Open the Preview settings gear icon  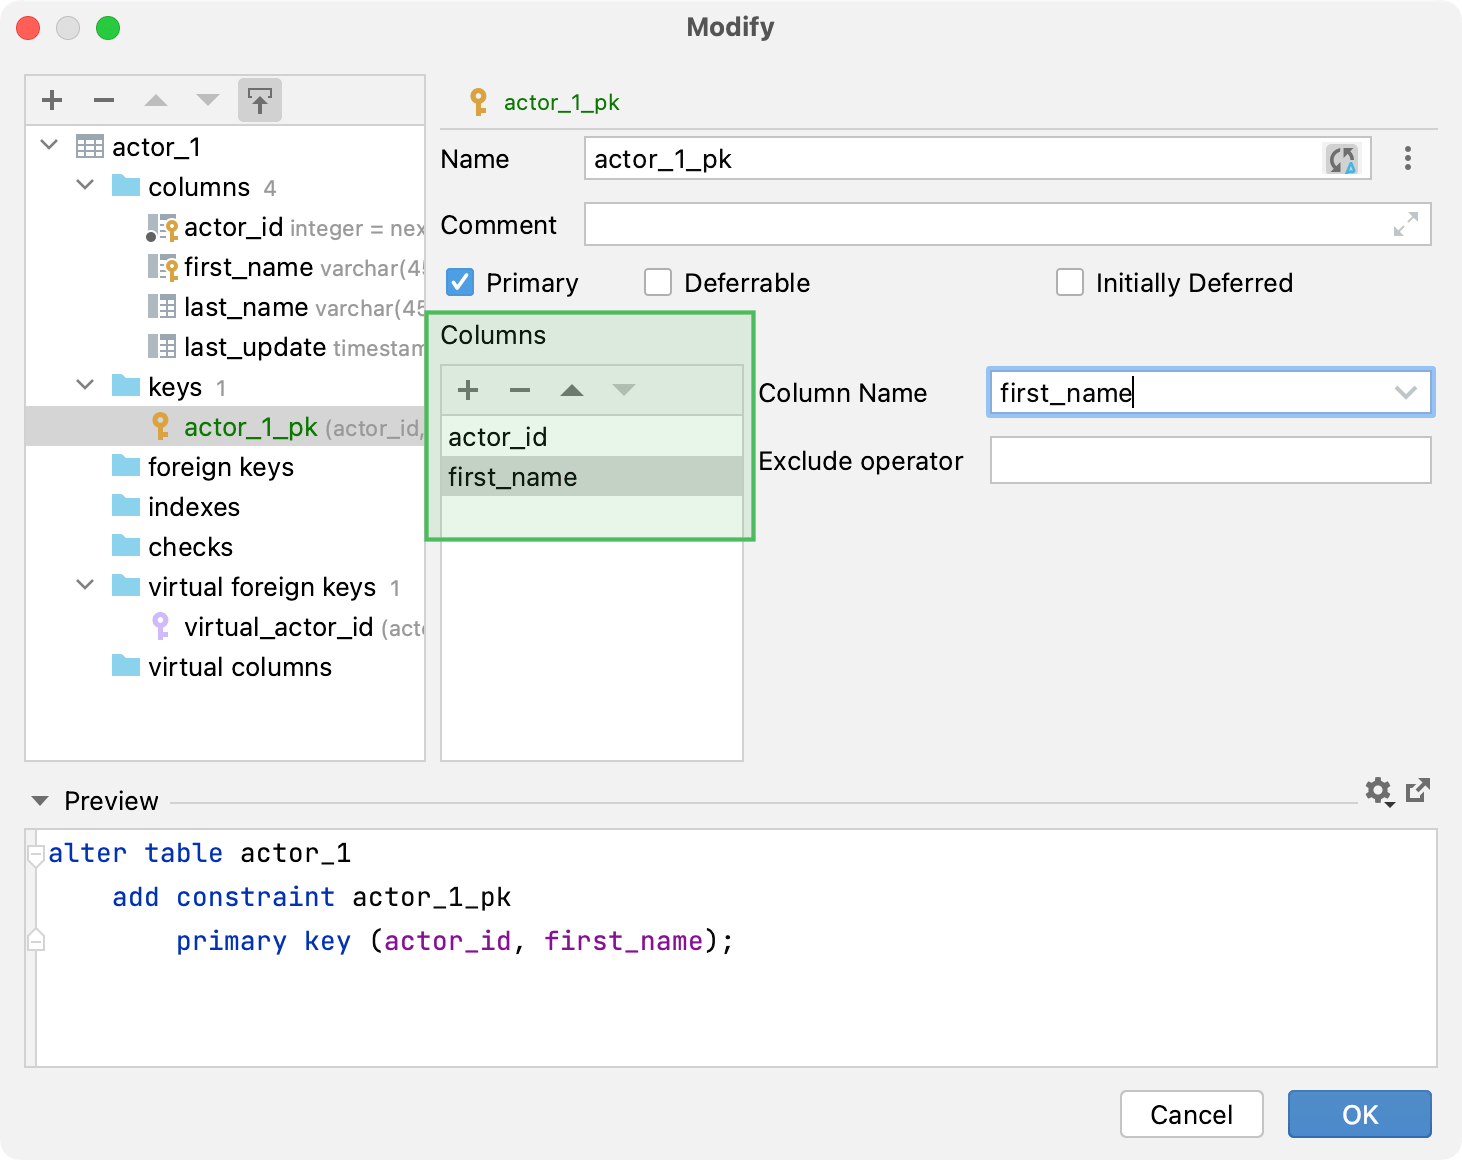tap(1379, 792)
